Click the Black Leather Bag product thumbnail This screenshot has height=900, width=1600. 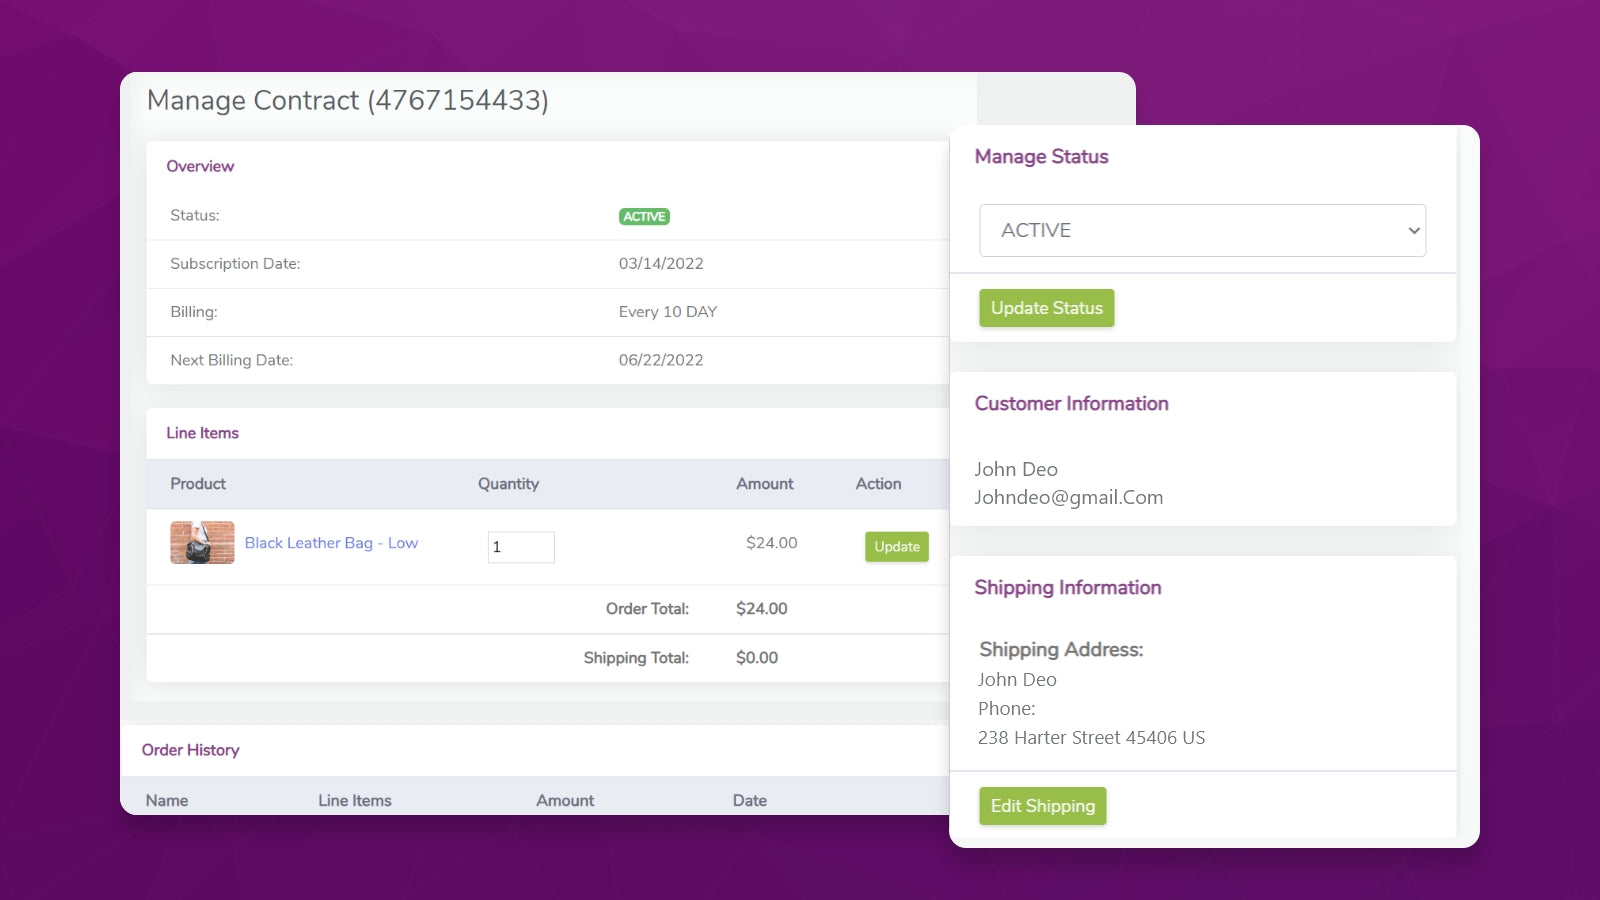click(x=201, y=543)
